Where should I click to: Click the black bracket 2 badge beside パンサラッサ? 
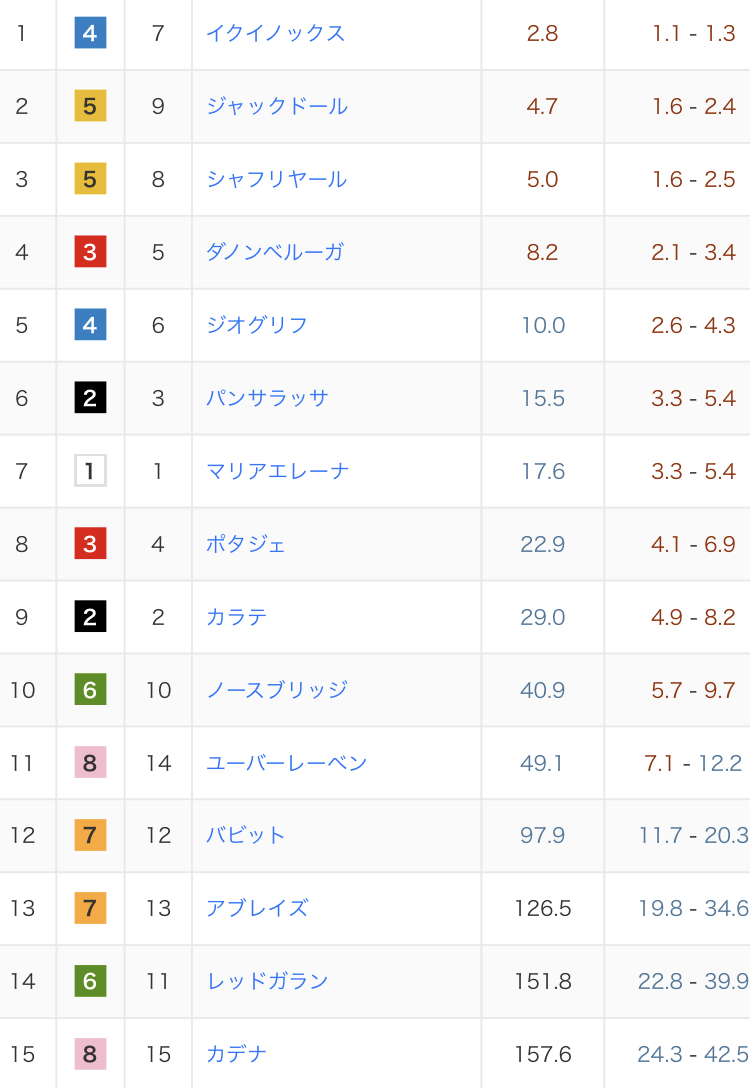pyautogui.click(x=90, y=398)
